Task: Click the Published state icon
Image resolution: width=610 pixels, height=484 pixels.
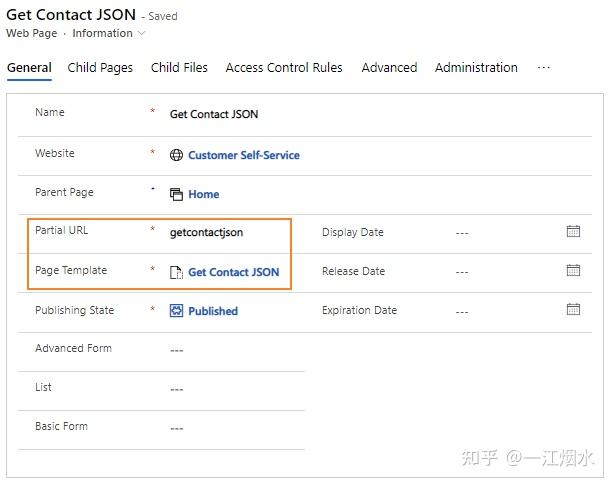Action: click(176, 310)
